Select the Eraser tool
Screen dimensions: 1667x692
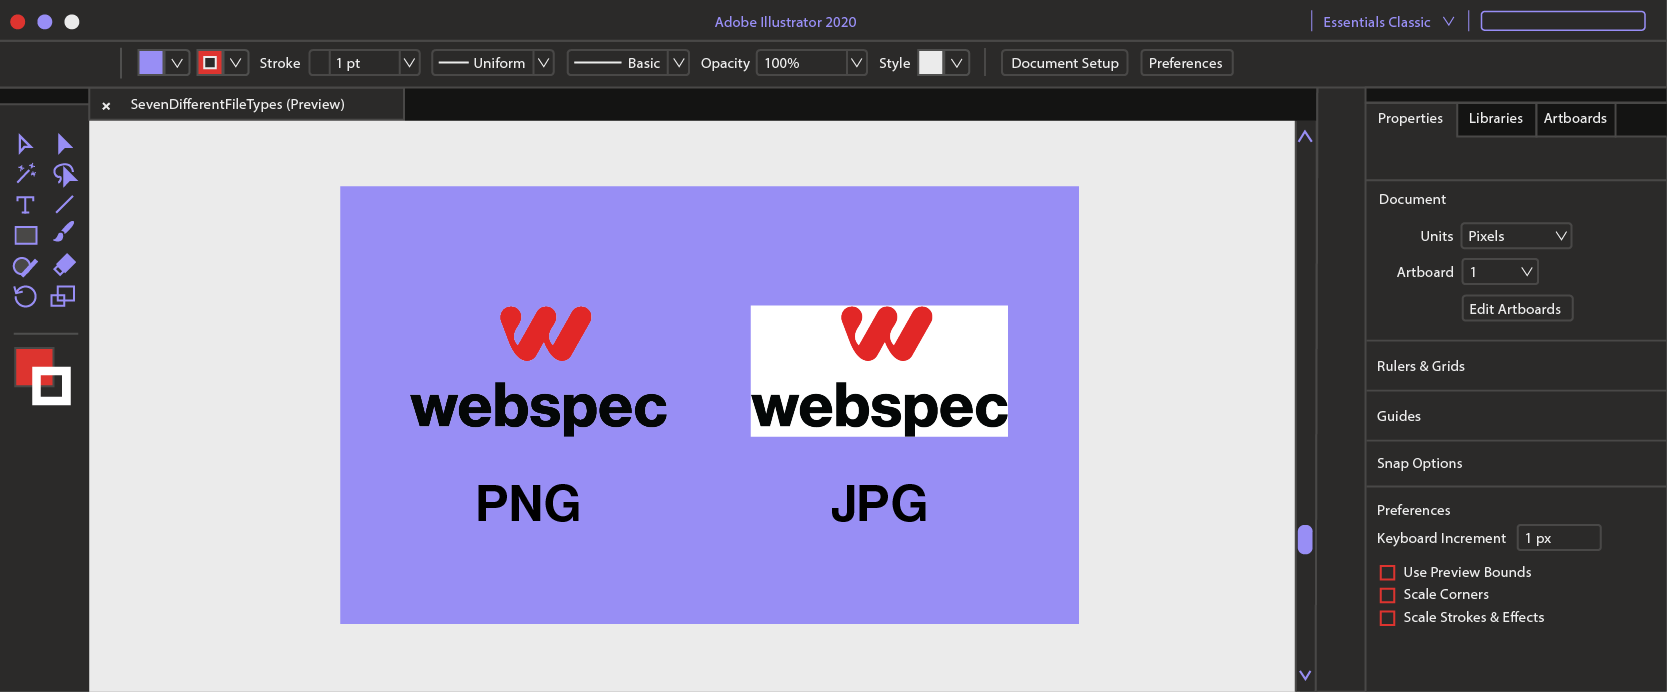(64, 265)
